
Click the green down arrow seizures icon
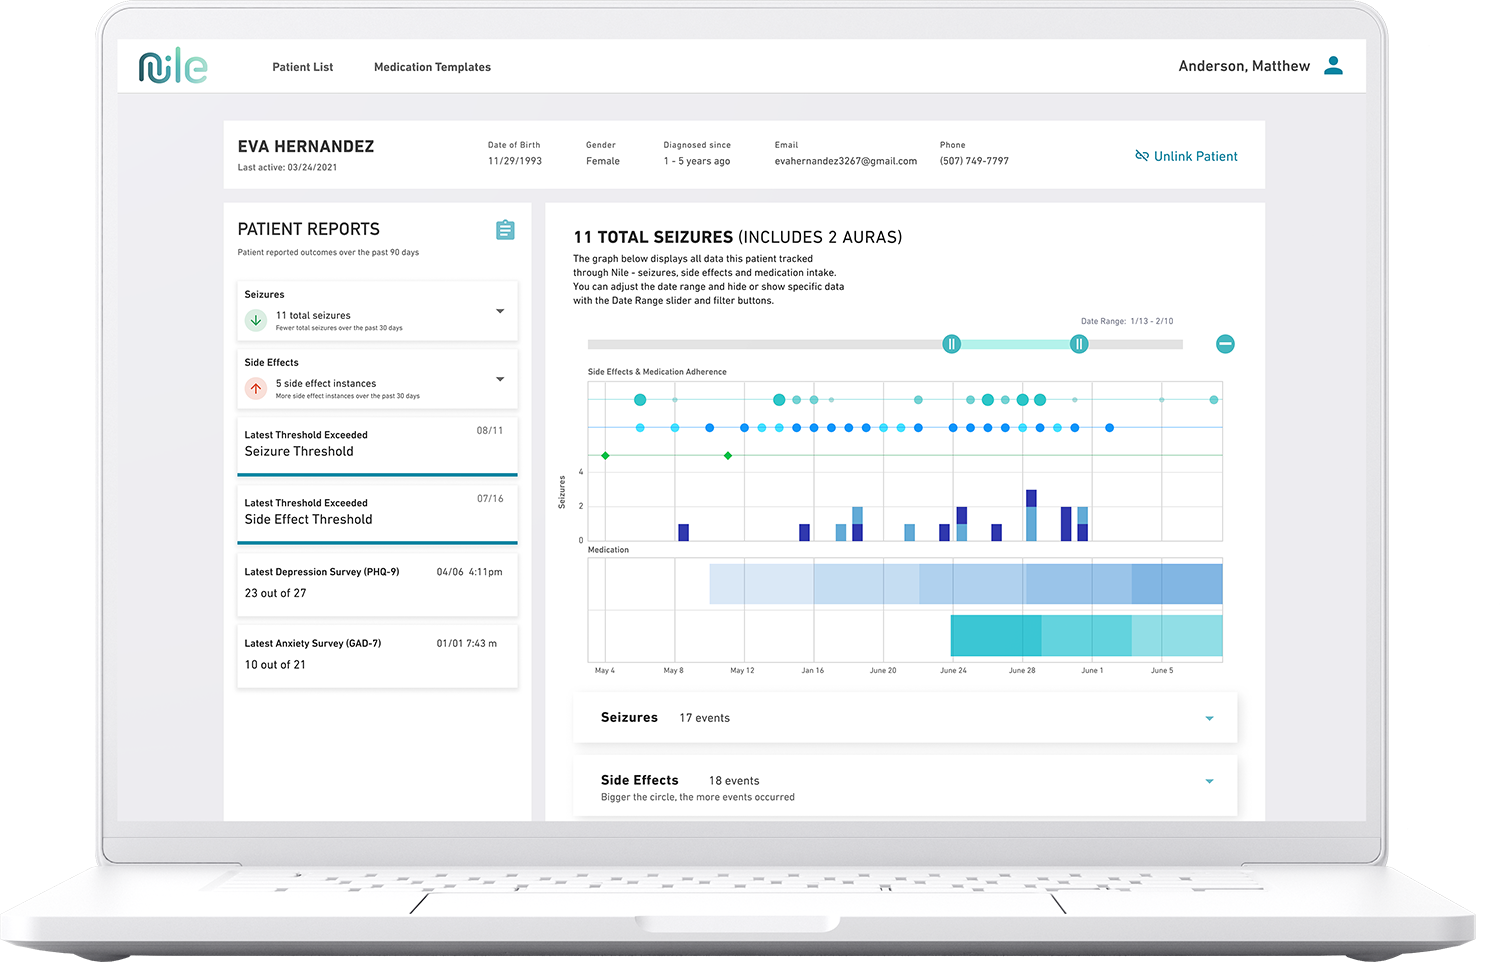click(256, 320)
